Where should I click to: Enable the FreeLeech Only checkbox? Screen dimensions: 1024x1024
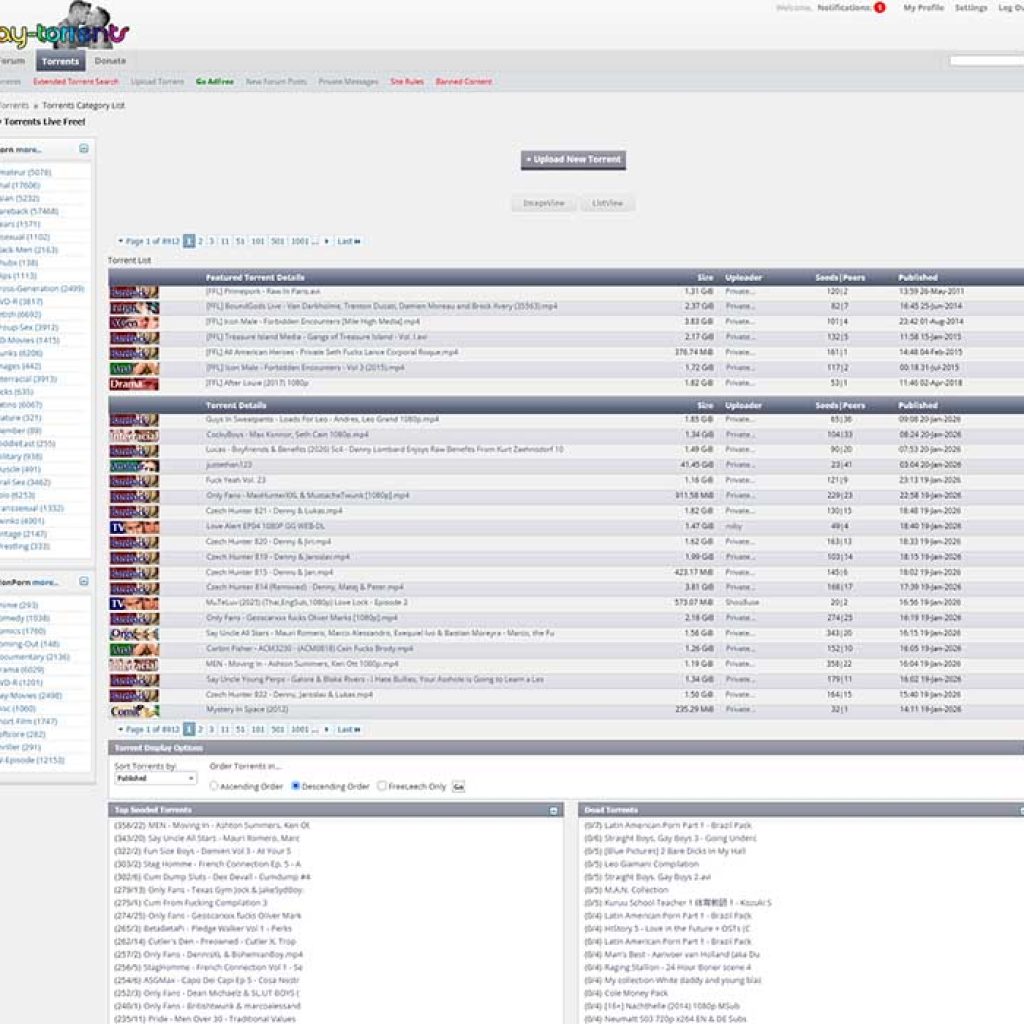pos(380,786)
